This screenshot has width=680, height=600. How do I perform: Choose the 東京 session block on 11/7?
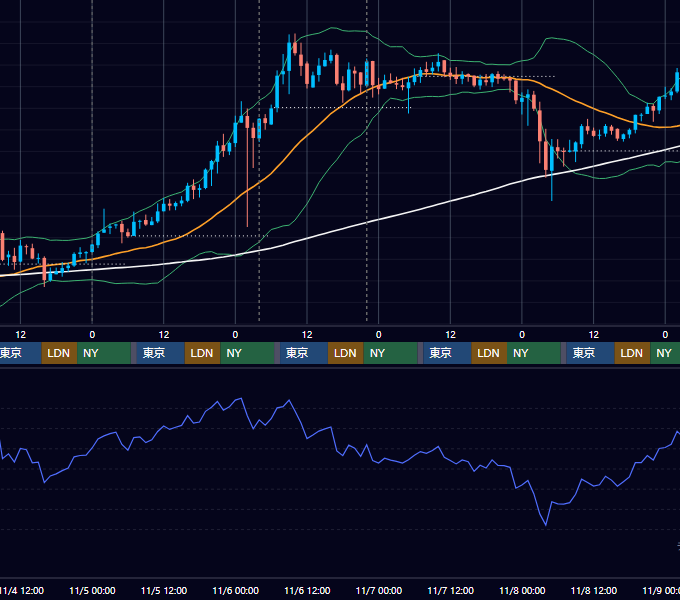(x=447, y=353)
